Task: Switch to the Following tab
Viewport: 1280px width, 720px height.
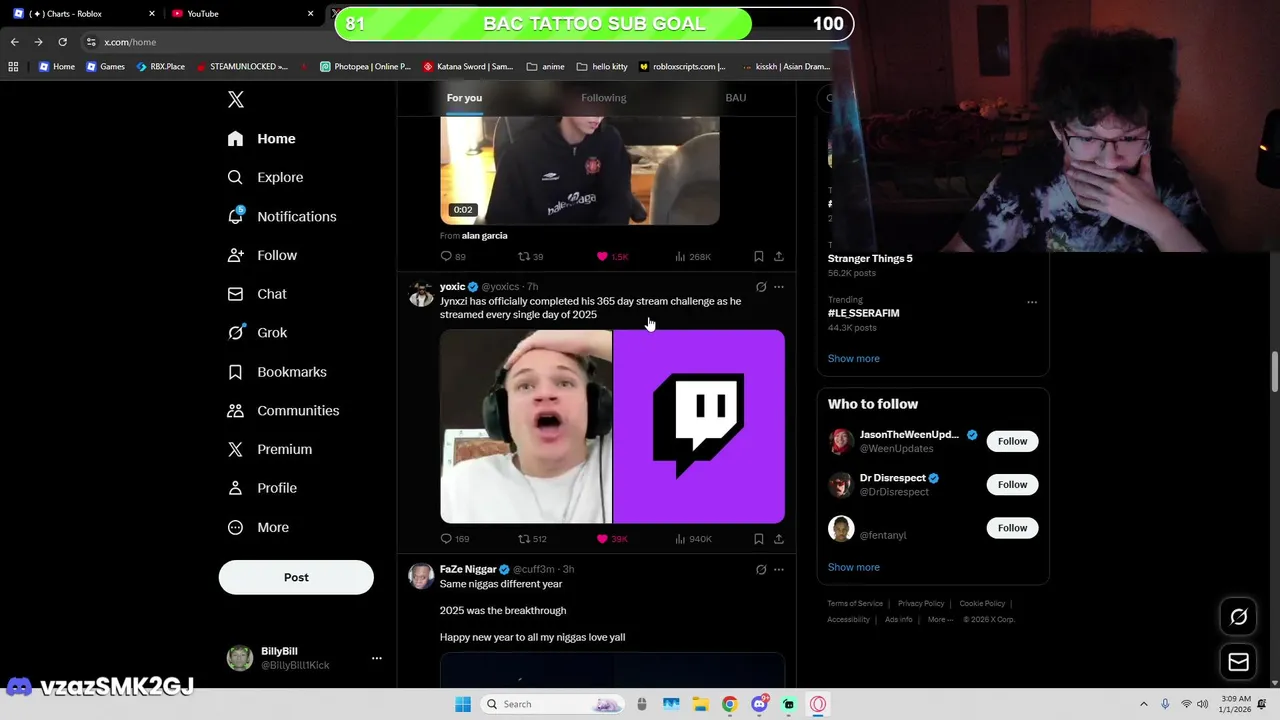Action: (604, 97)
